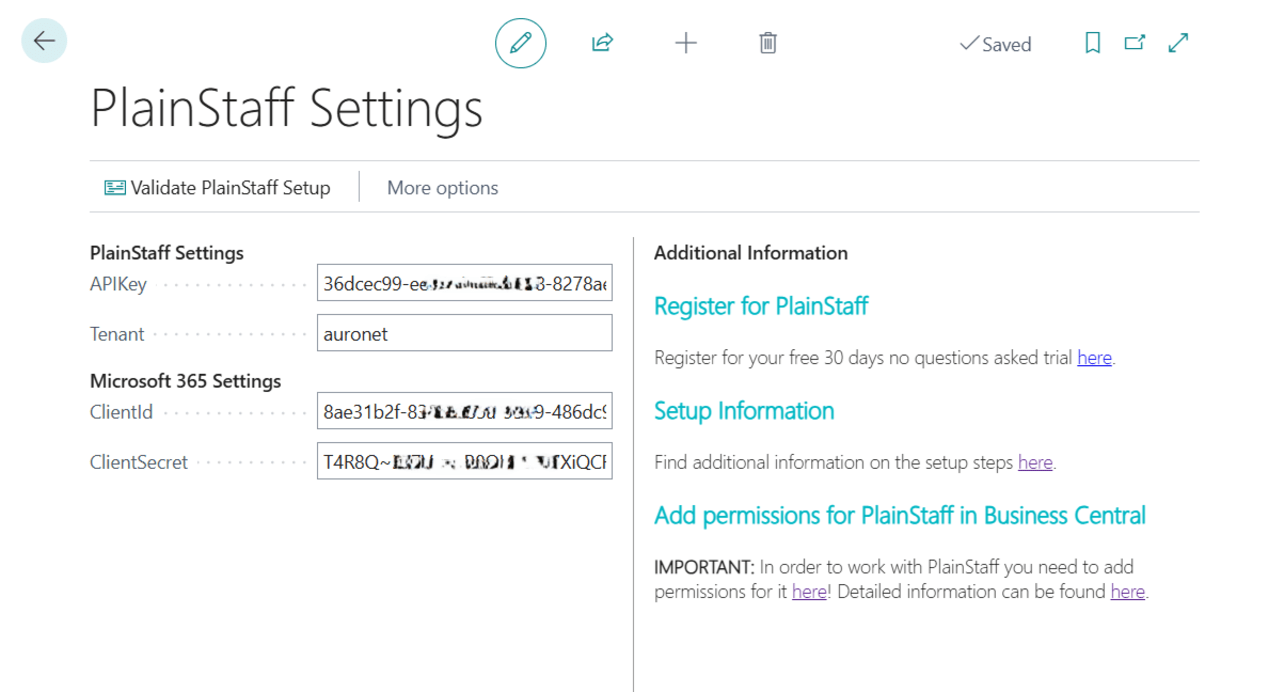The image size is (1284, 692).
Task: Click the bold 'IMPORTANT:' notice text
Action: (704, 567)
